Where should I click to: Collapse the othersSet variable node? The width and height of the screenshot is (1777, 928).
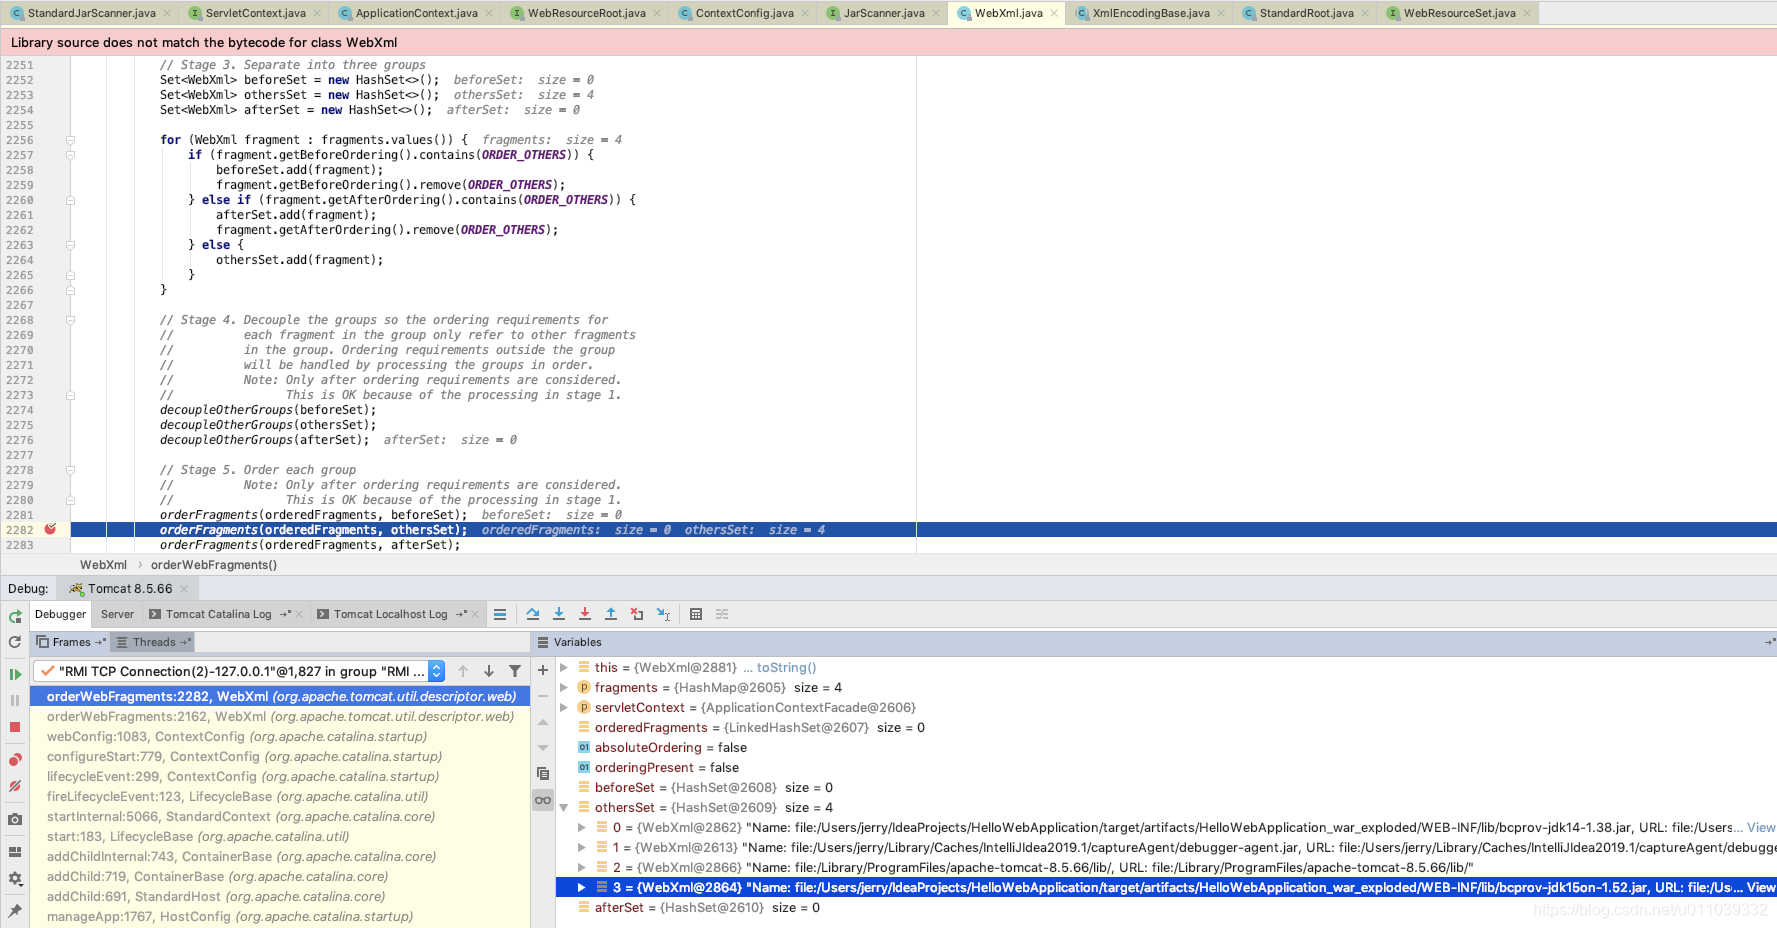tap(564, 807)
